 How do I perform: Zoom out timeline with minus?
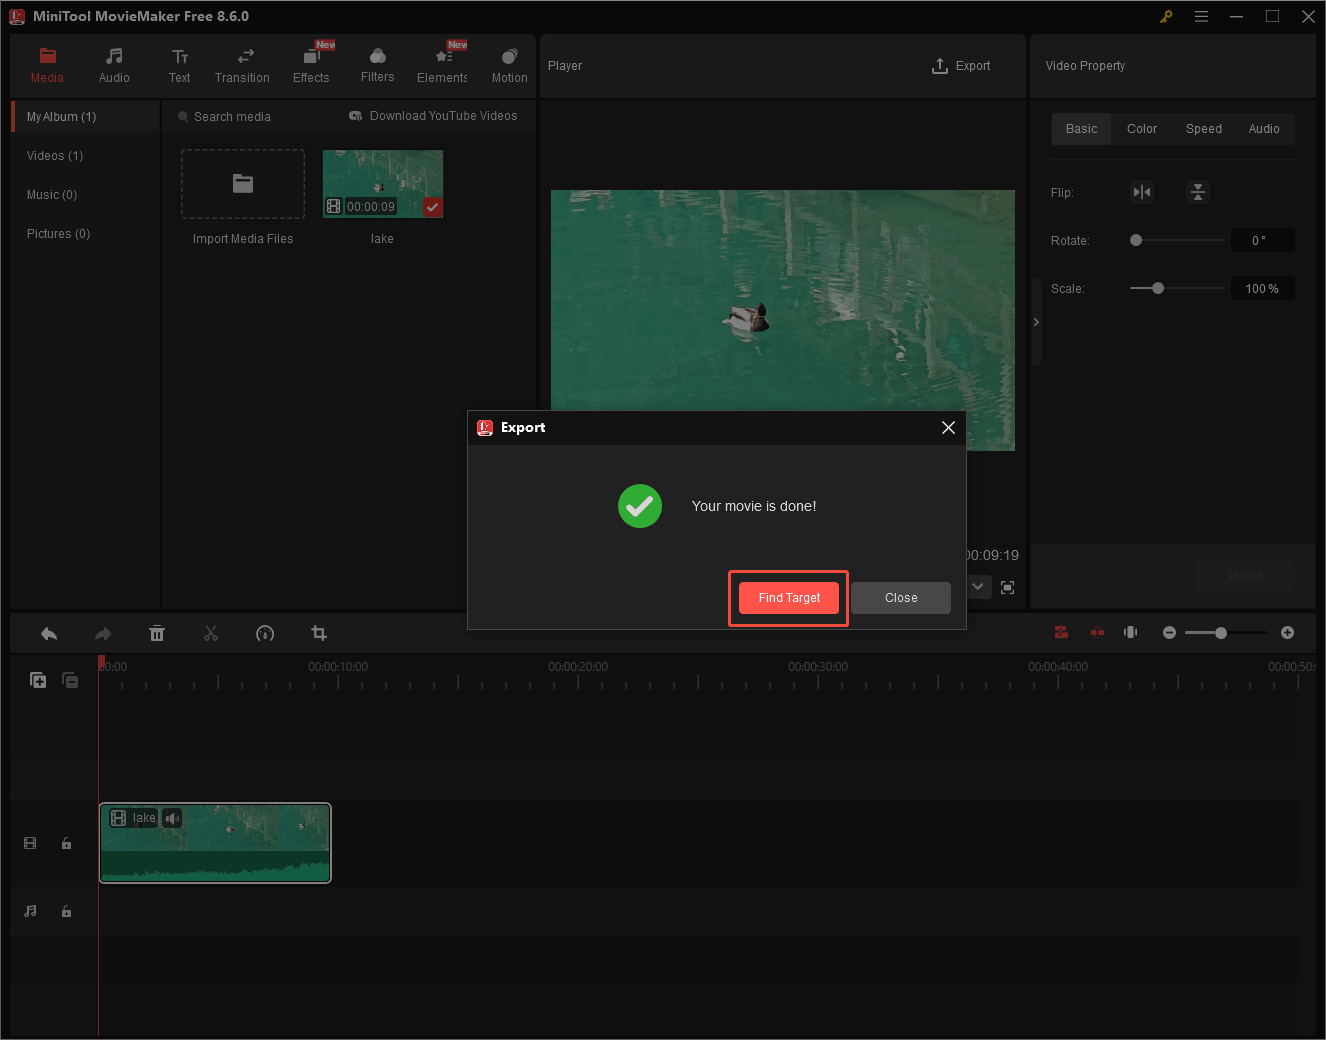coord(1169,633)
